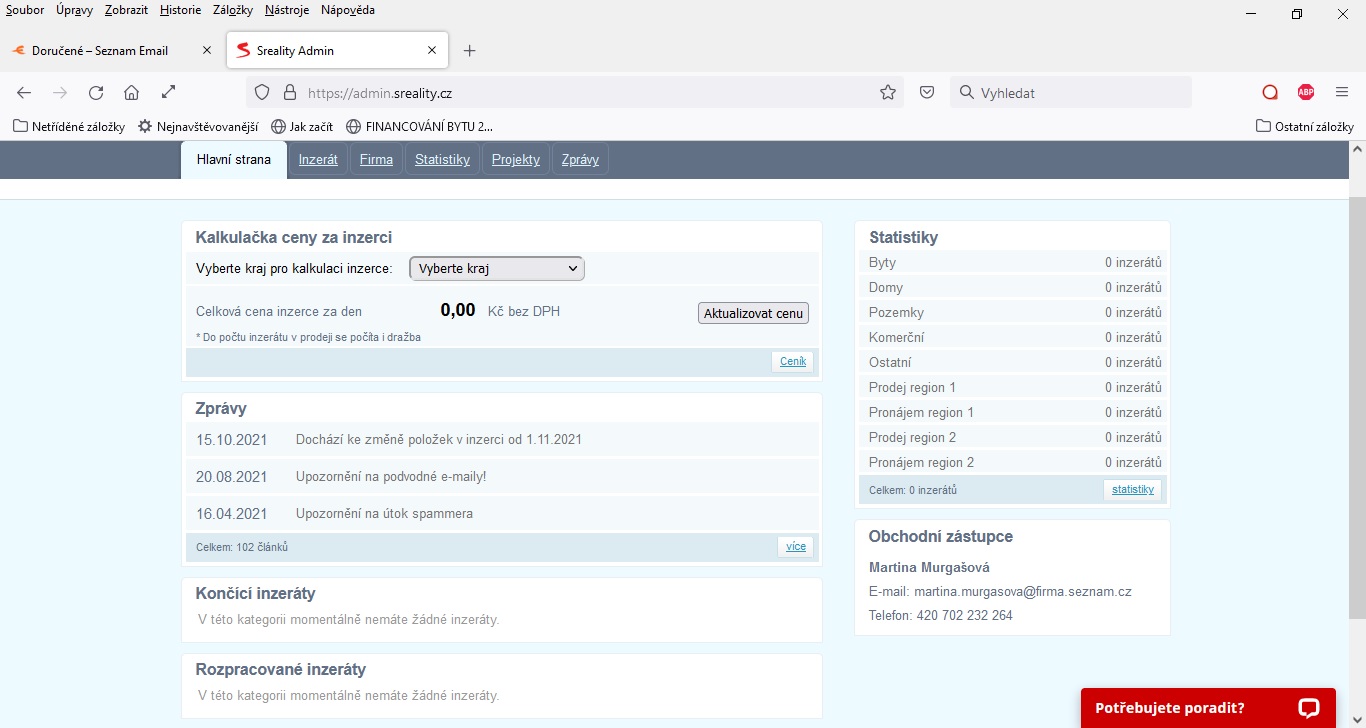Click the fullscreen expand arrows icon
1366x728 pixels.
coord(169,92)
